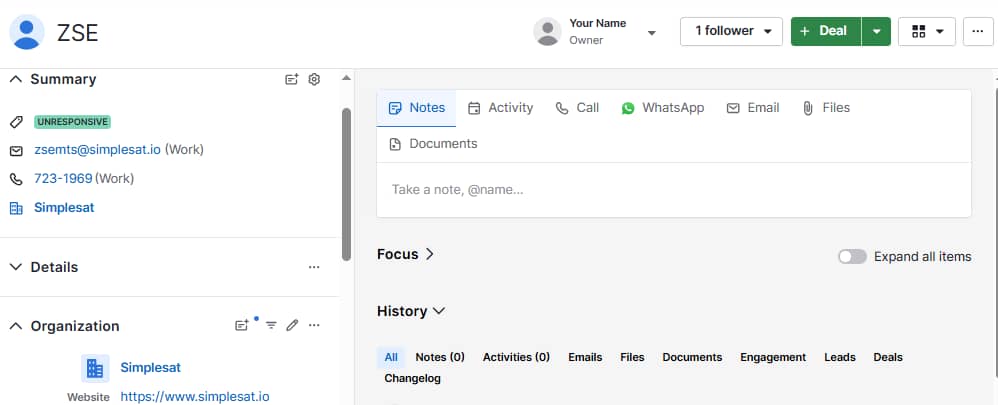Switch to the Email tab
998x405 pixels.
(753, 108)
